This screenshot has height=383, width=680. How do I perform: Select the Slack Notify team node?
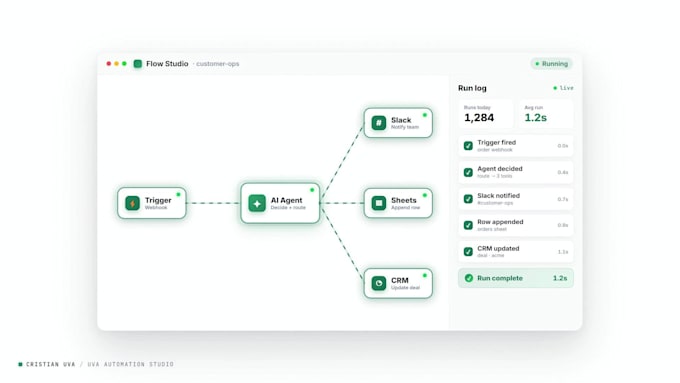pyautogui.click(x=398, y=123)
